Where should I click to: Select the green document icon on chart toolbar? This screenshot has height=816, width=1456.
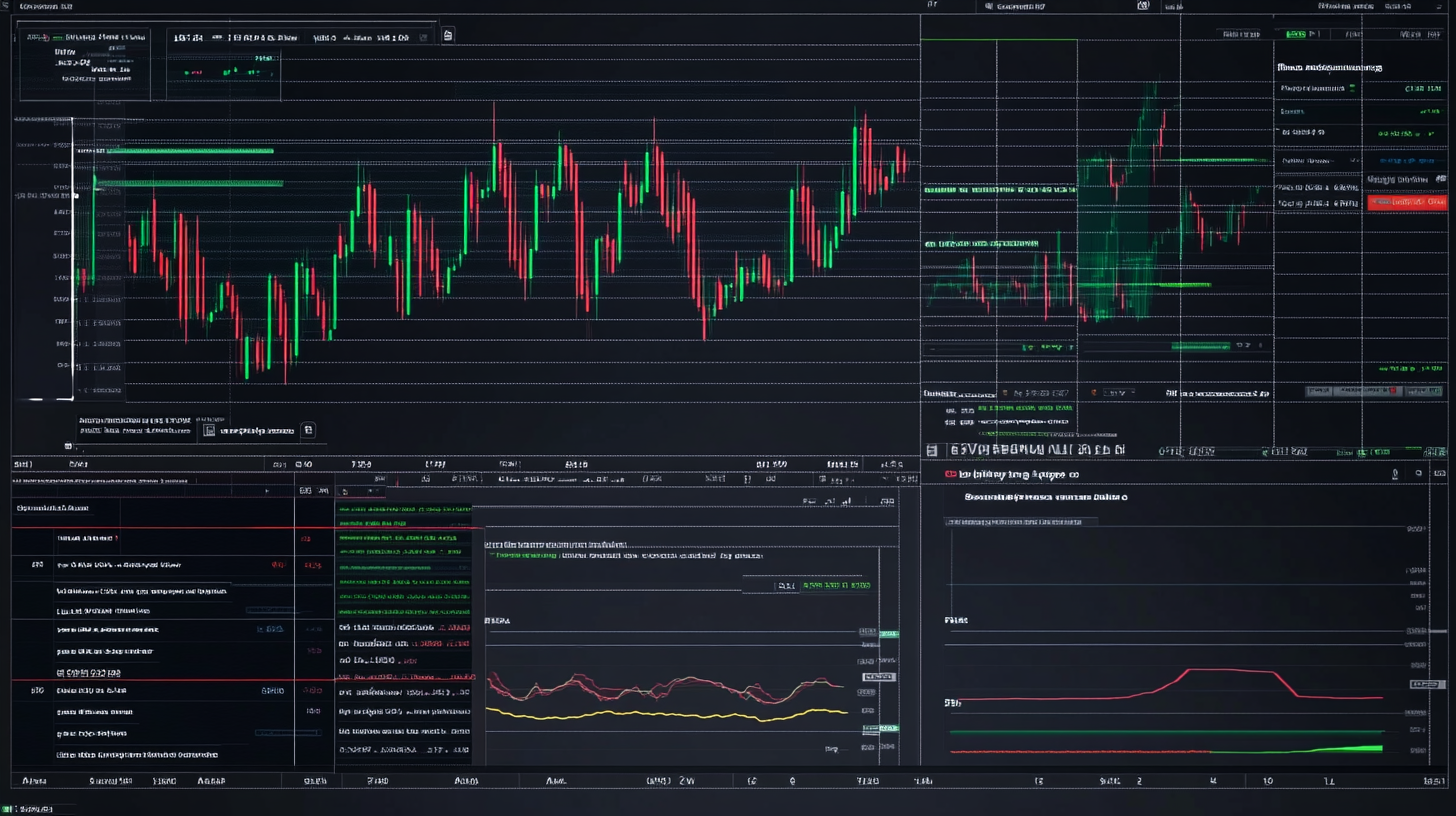tap(447, 35)
